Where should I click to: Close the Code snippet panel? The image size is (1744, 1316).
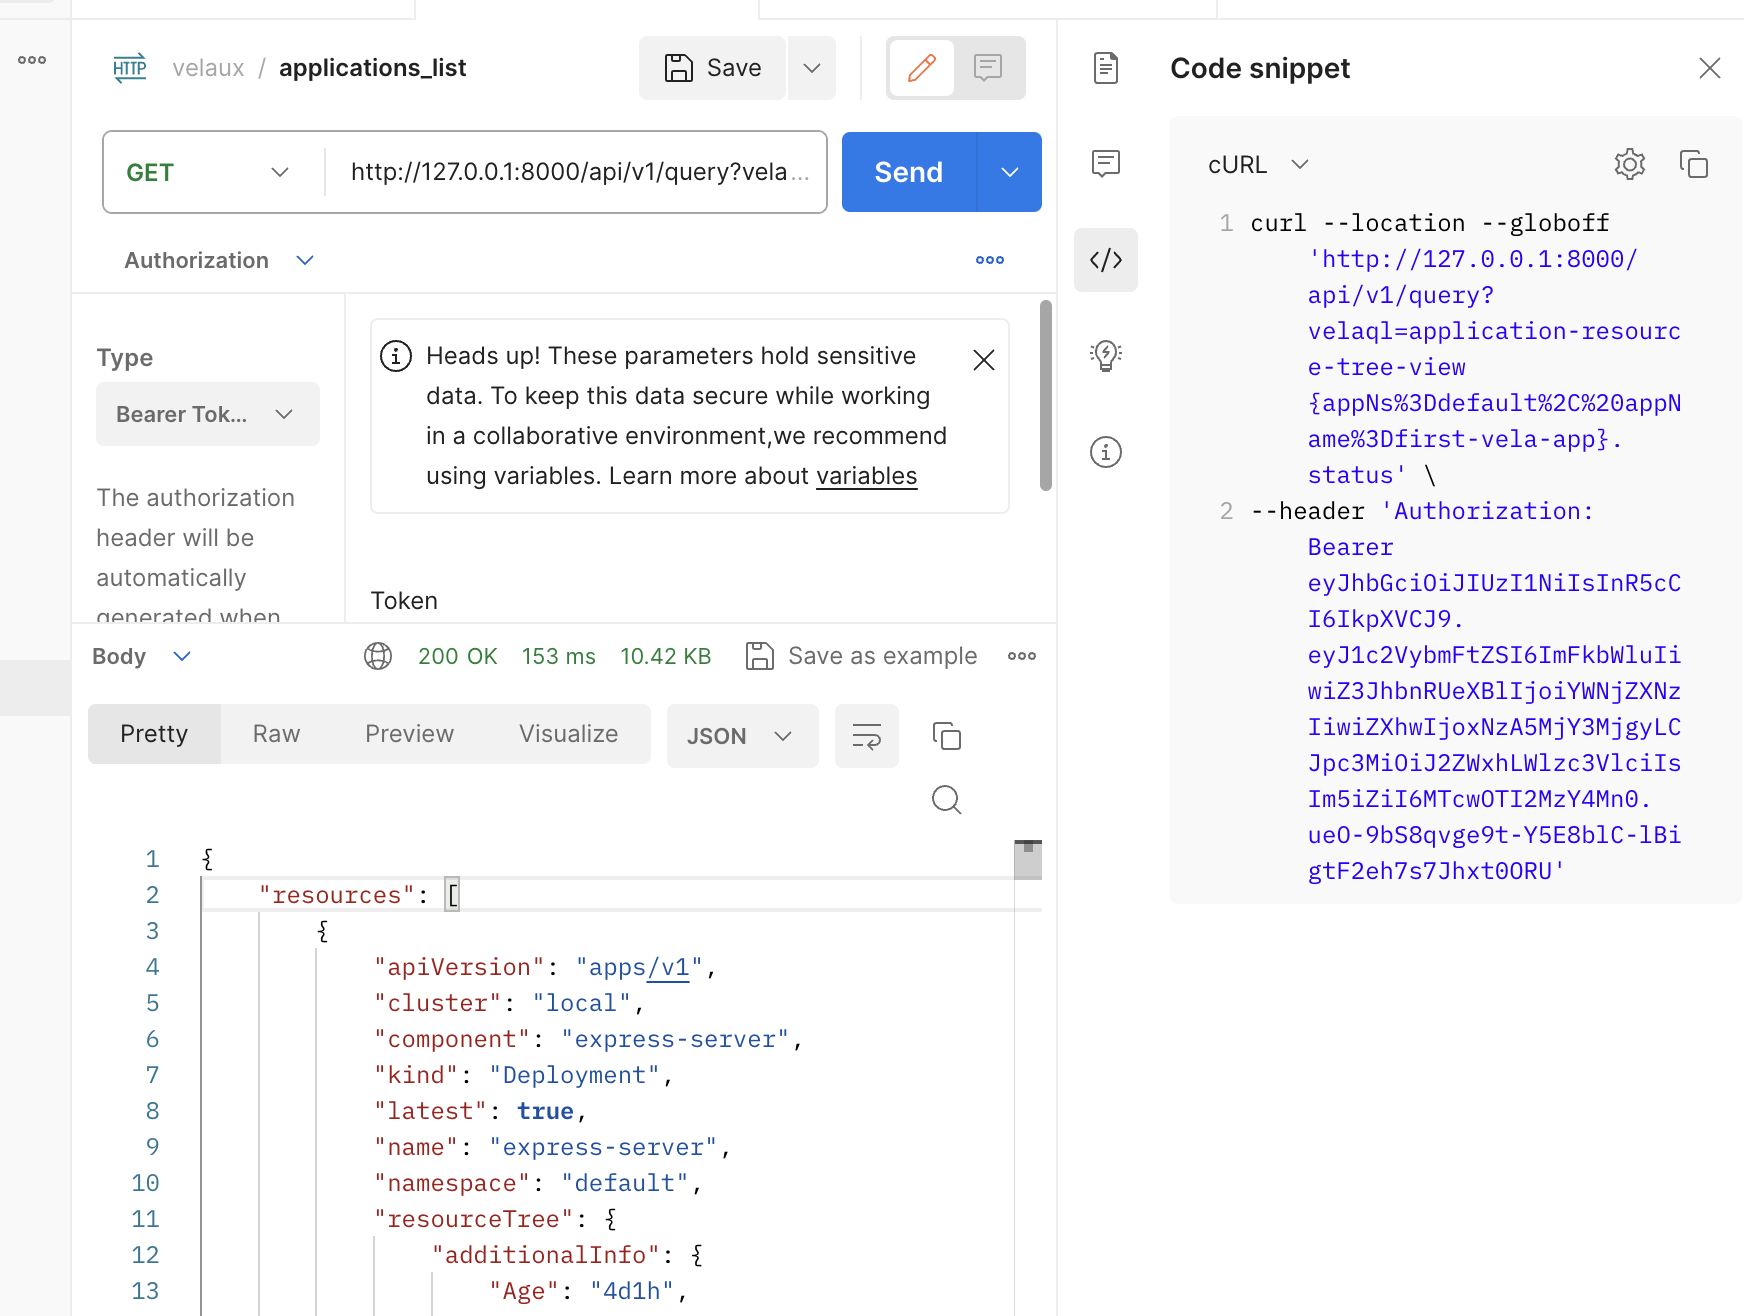(1710, 68)
